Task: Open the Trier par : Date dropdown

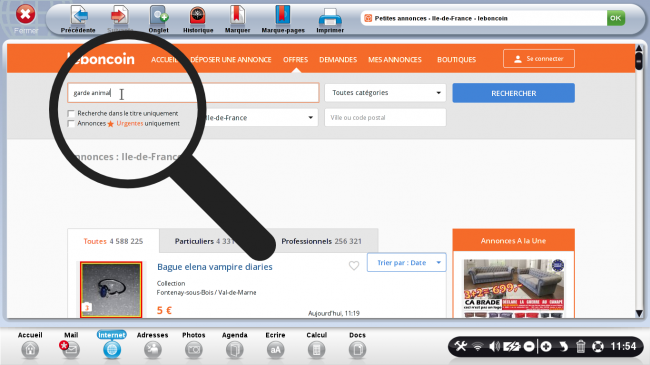Action: (x=407, y=263)
